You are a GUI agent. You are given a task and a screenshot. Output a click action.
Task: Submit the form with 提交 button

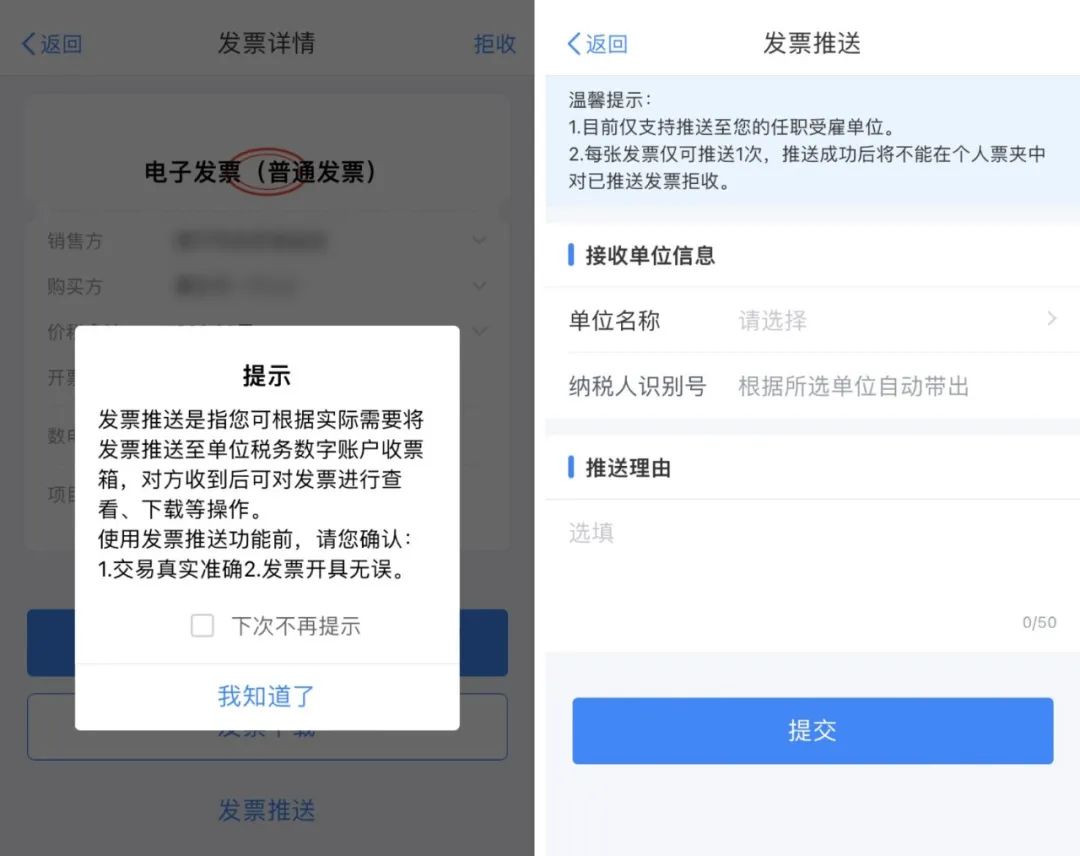pyautogui.click(x=813, y=731)
